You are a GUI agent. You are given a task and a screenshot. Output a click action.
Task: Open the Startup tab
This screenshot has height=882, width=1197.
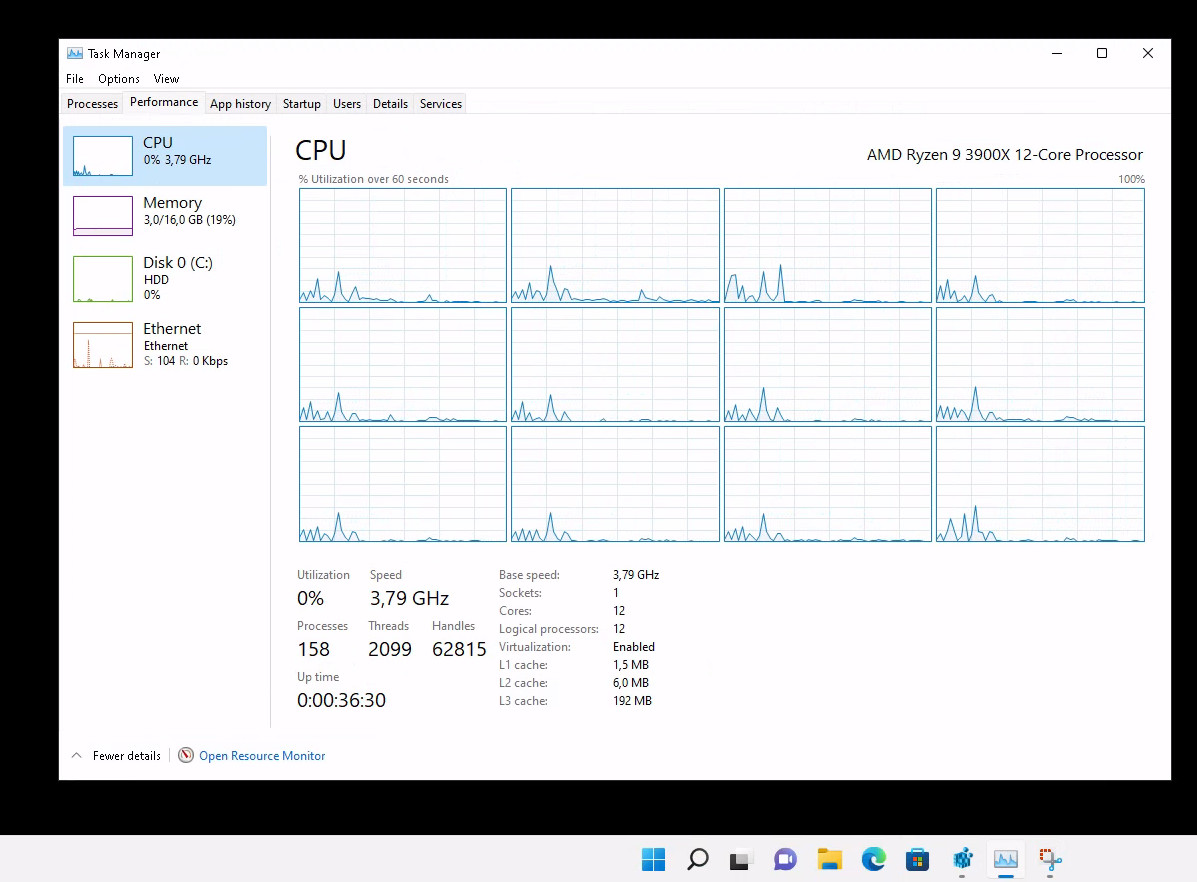(302, 104)
